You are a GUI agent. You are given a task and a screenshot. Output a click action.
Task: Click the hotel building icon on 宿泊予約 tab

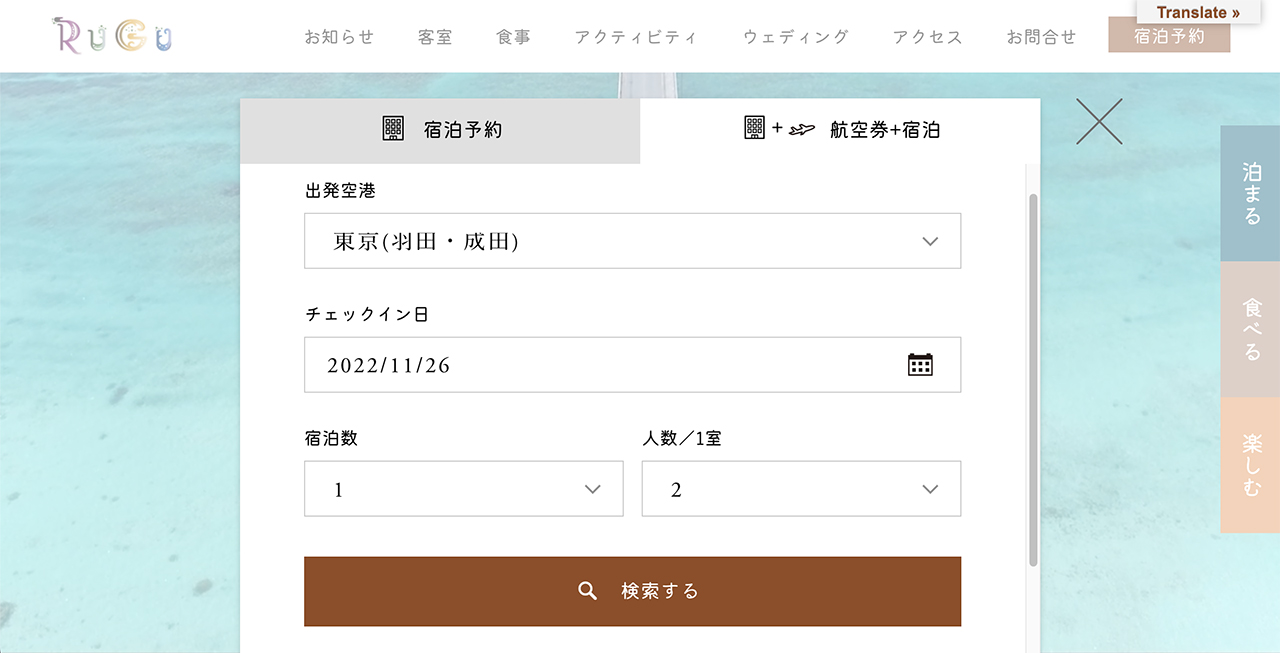[x=393, y=129]
